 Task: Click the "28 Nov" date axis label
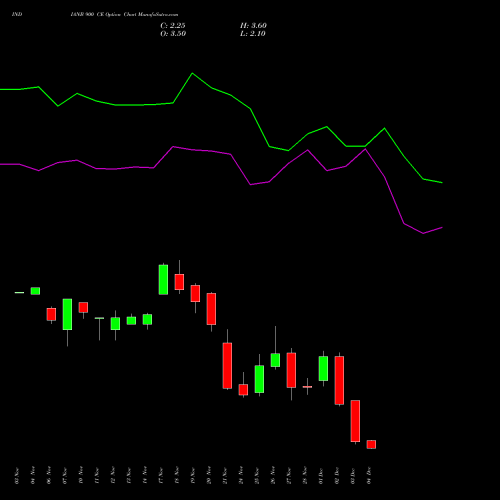(305, 476)
